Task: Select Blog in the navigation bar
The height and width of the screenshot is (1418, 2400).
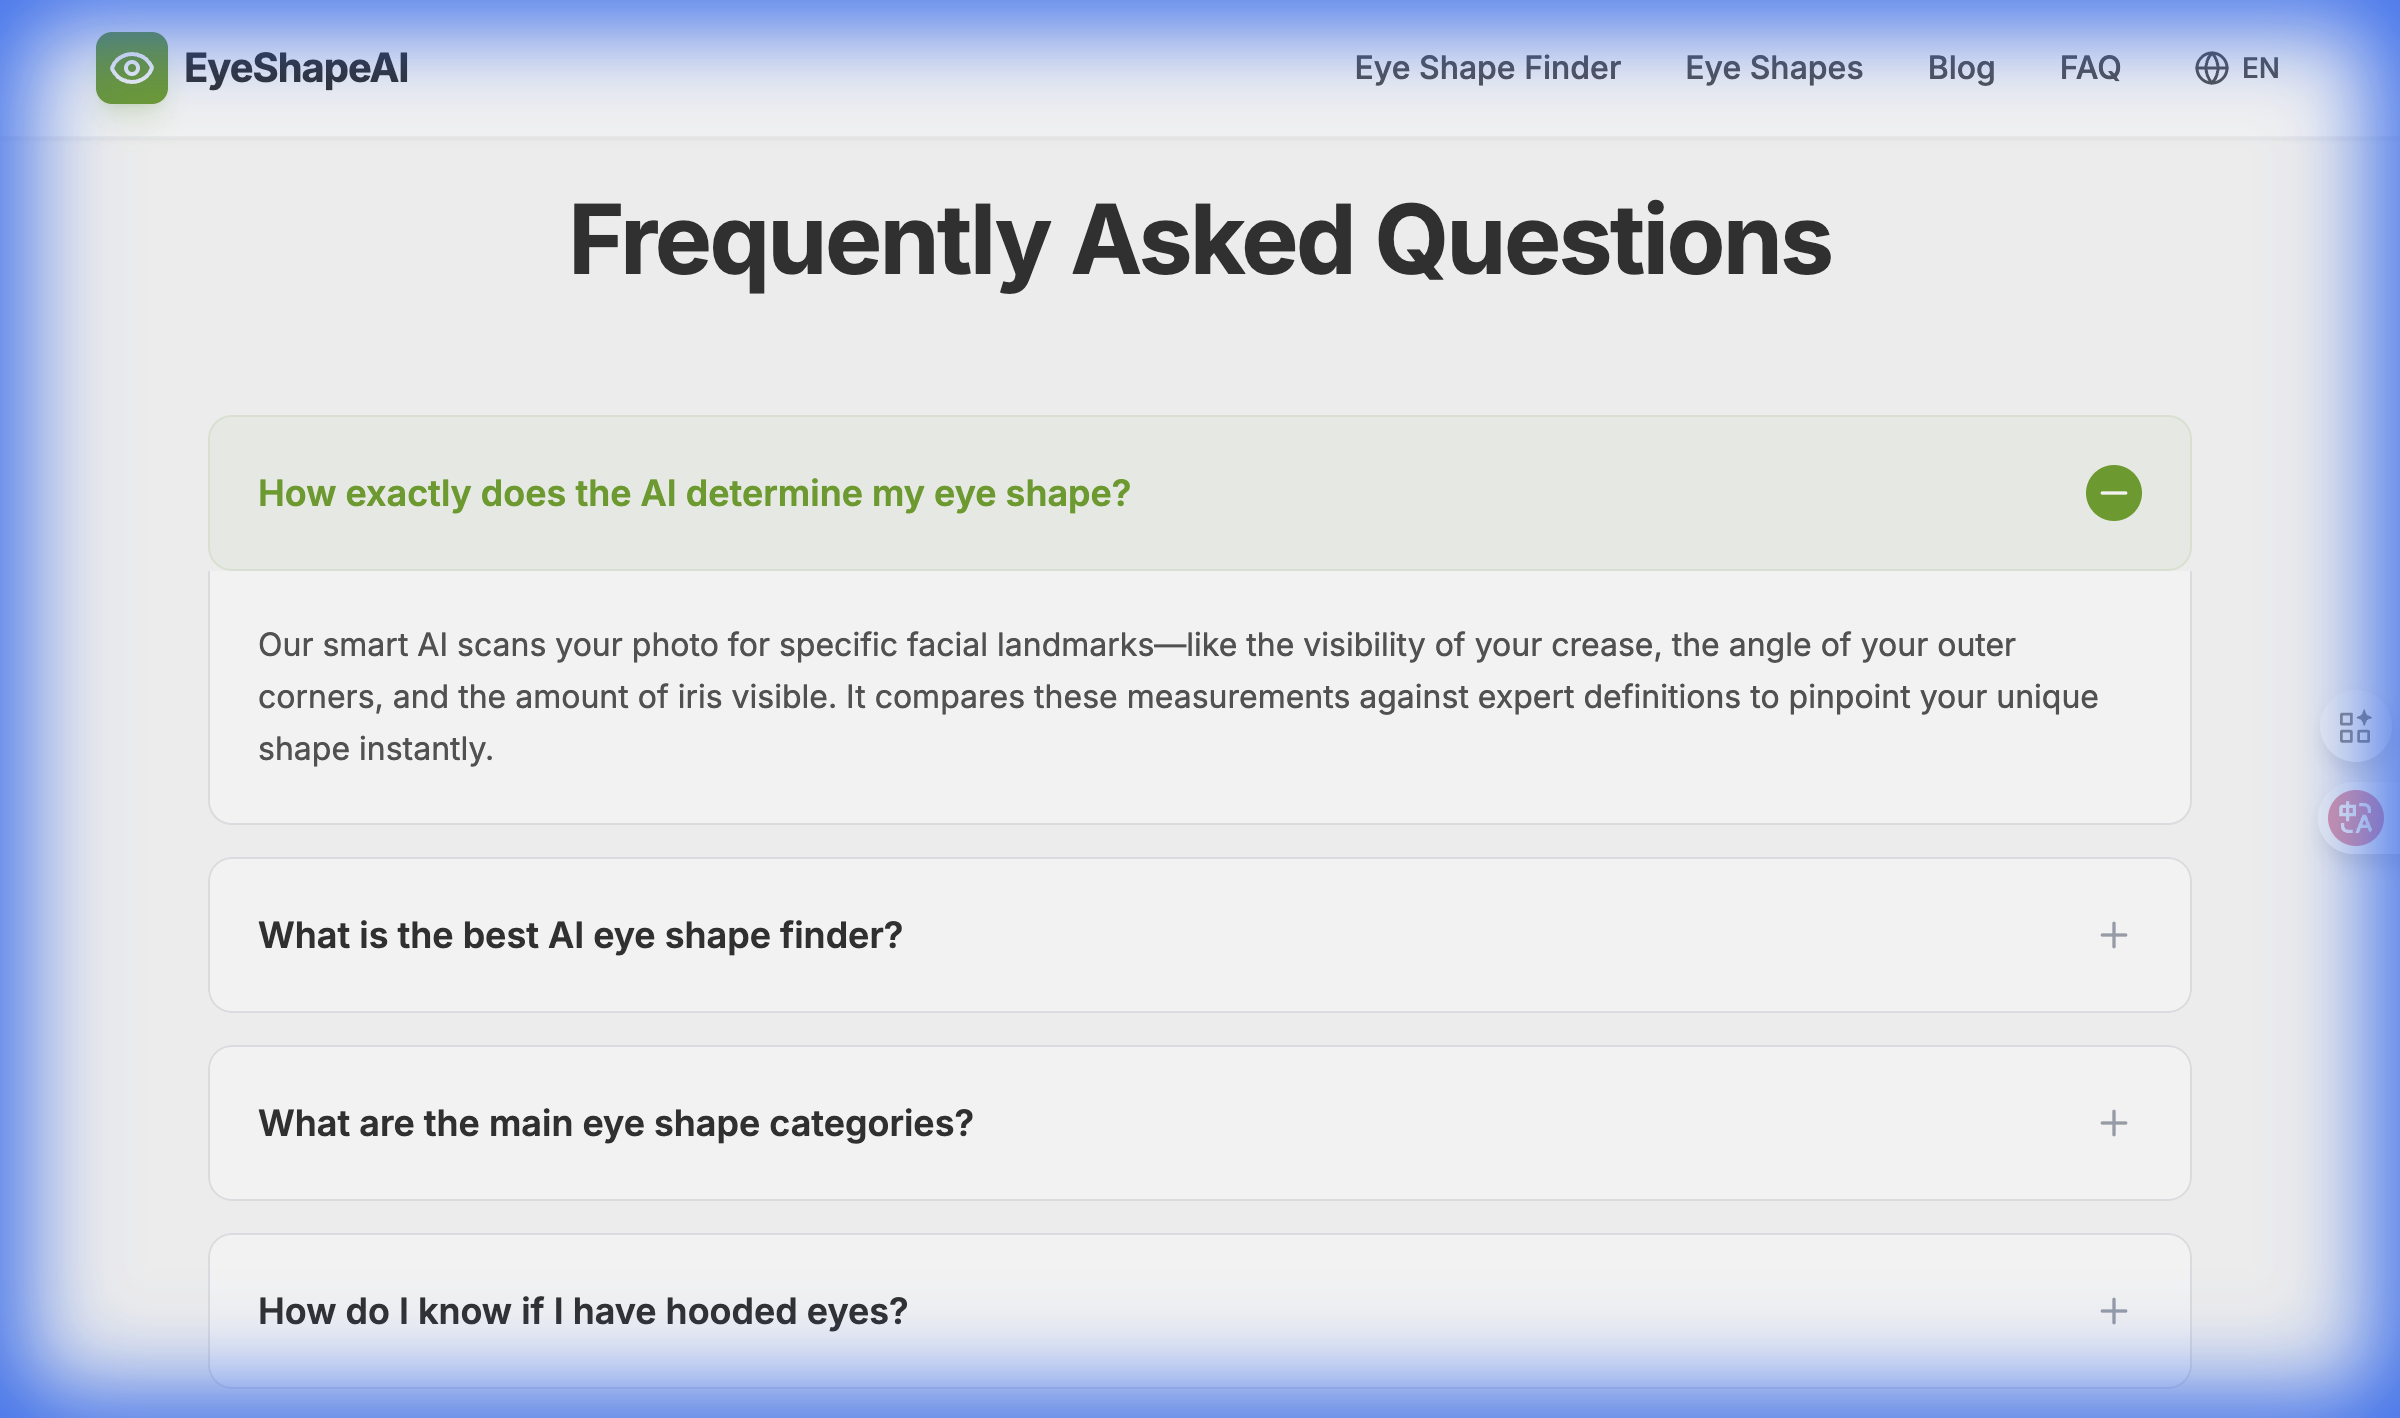Action: pyautogui.click(x=1961, y=68)
